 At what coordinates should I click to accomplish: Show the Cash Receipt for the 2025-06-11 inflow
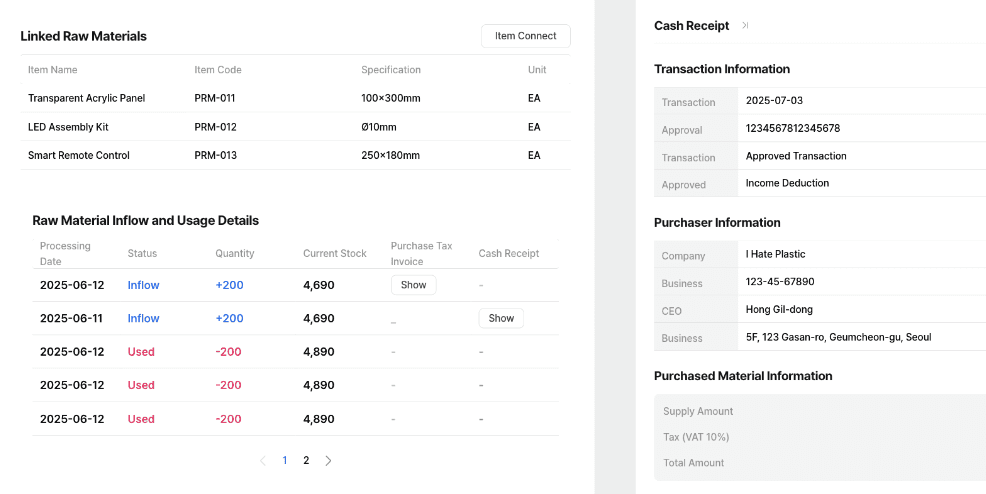501,318
